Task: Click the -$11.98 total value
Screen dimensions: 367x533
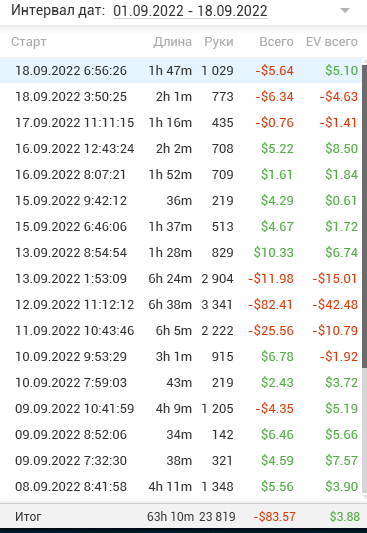Action: click(x=270, y=278)
